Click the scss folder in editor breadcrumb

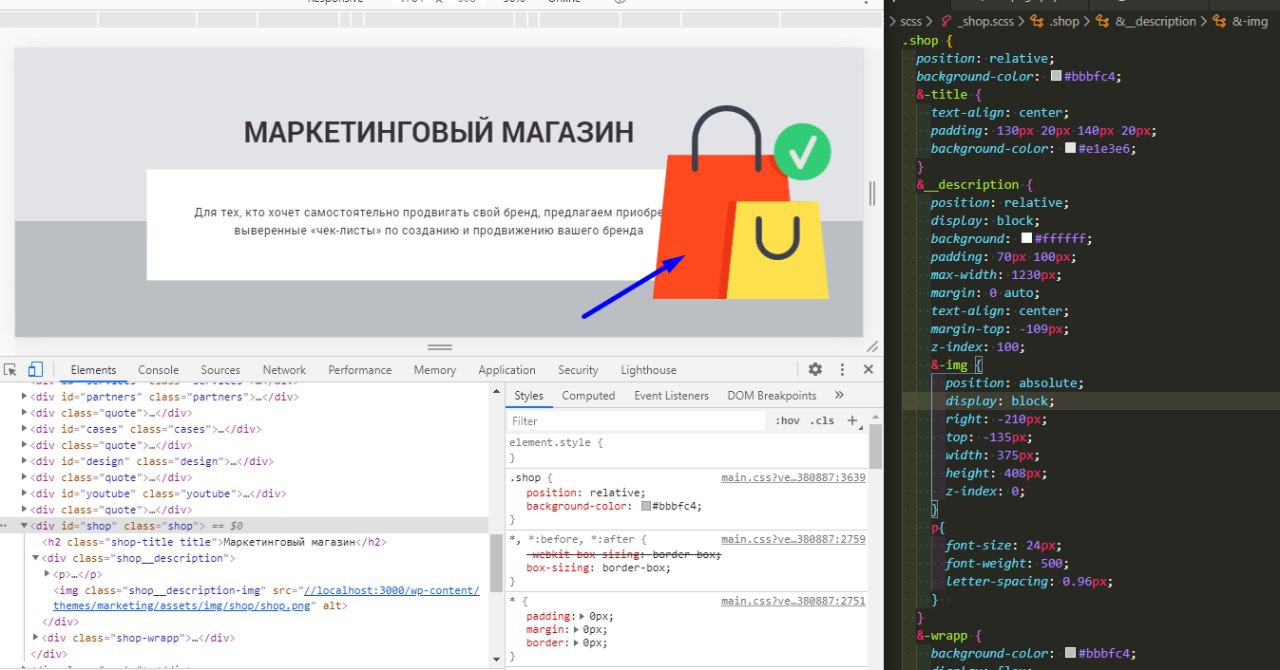click(911, 21)
